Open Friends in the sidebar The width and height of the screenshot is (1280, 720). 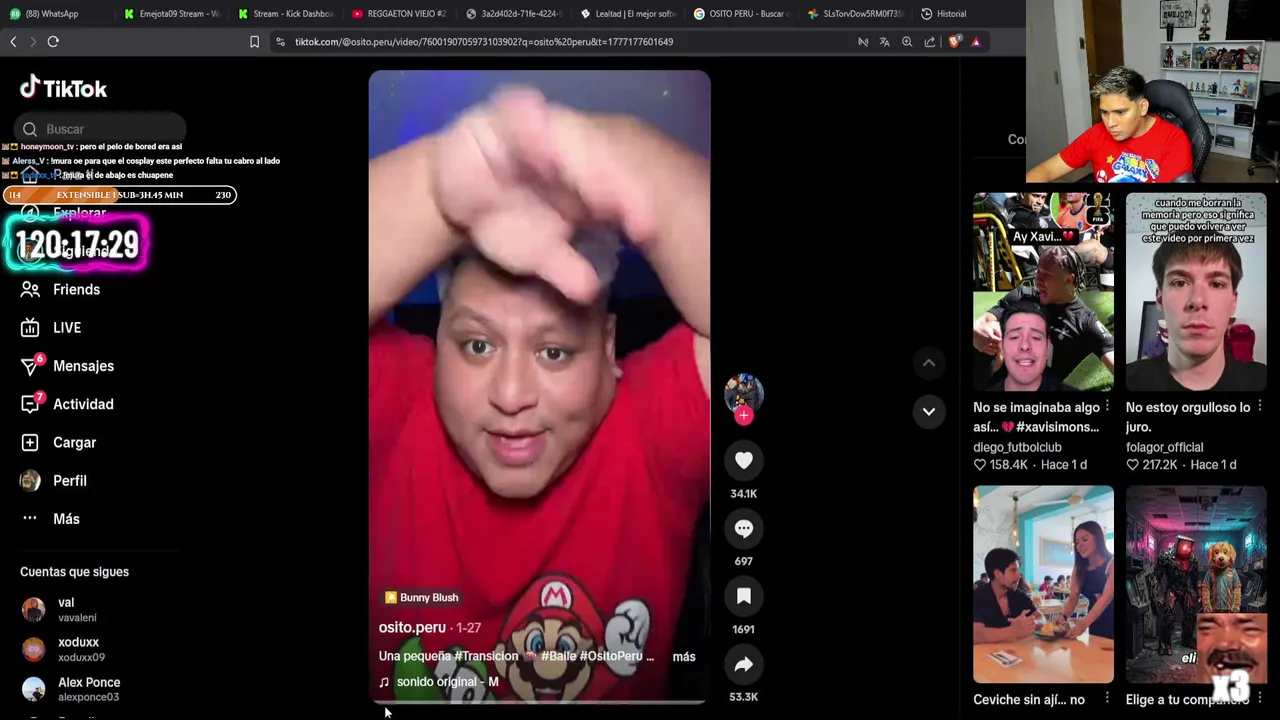tap(76, 289)
